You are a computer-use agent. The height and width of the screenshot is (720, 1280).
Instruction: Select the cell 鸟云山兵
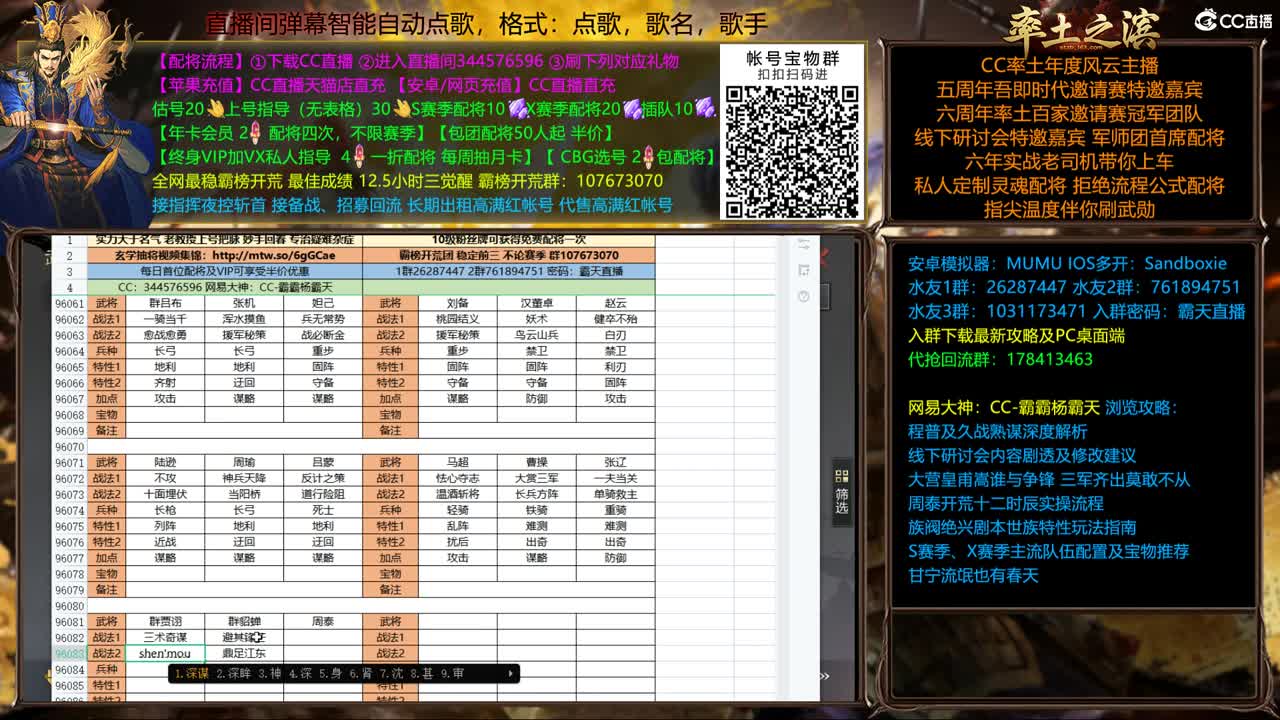click(x=537, y=335)
